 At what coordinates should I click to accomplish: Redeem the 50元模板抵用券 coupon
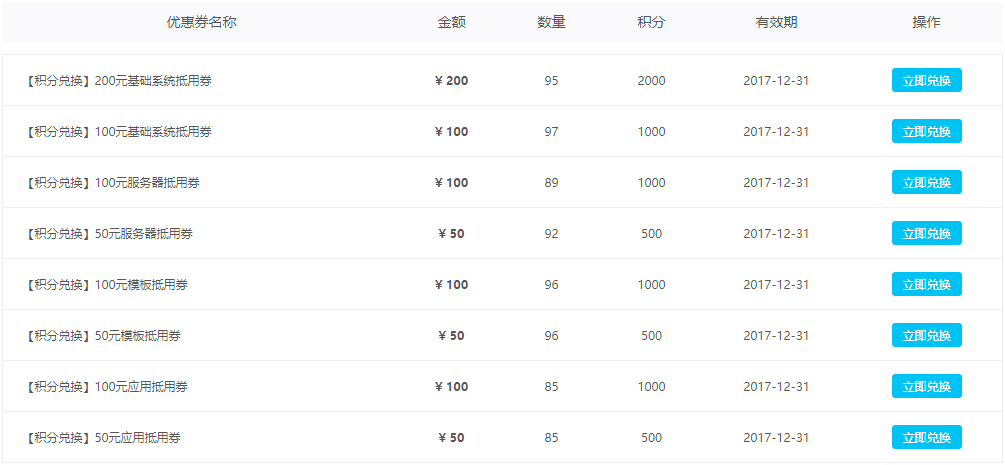(x=926, y=336)
